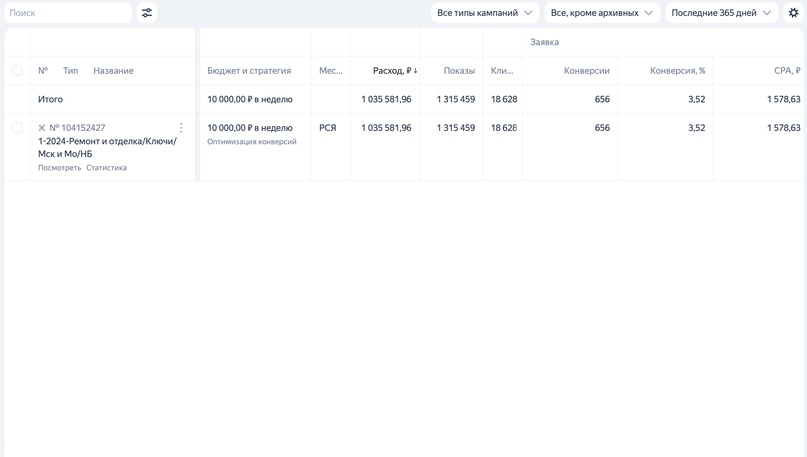This screenshot has height=457, width=807.
Task: Open the 'Посмотреть' link under the campaign
Action: 59,168
